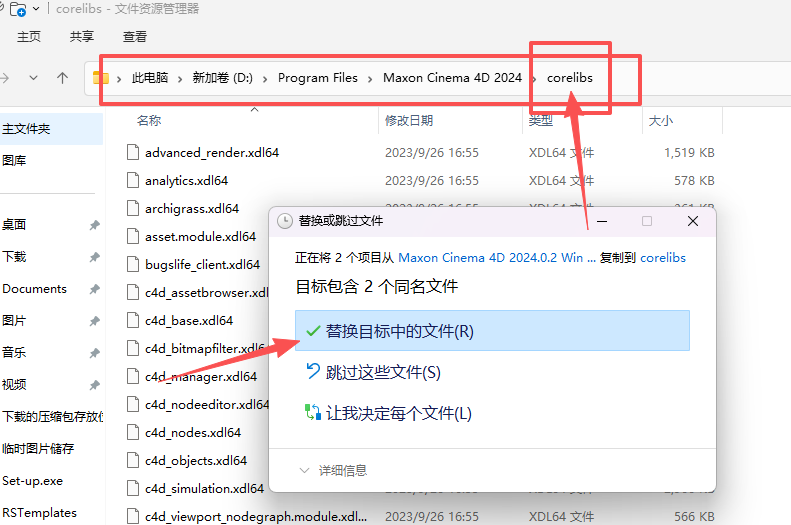Screen dimensions: 791x525
Task: Open the recent locations chevron dropdown
Action: (x=33, y=78)
